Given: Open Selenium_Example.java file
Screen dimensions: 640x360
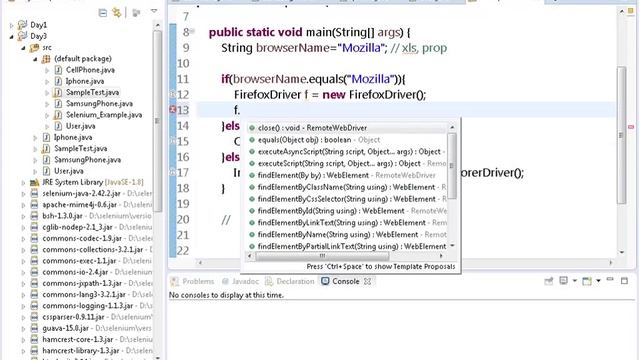Looking at the screenshot, I should coord(104,115).
